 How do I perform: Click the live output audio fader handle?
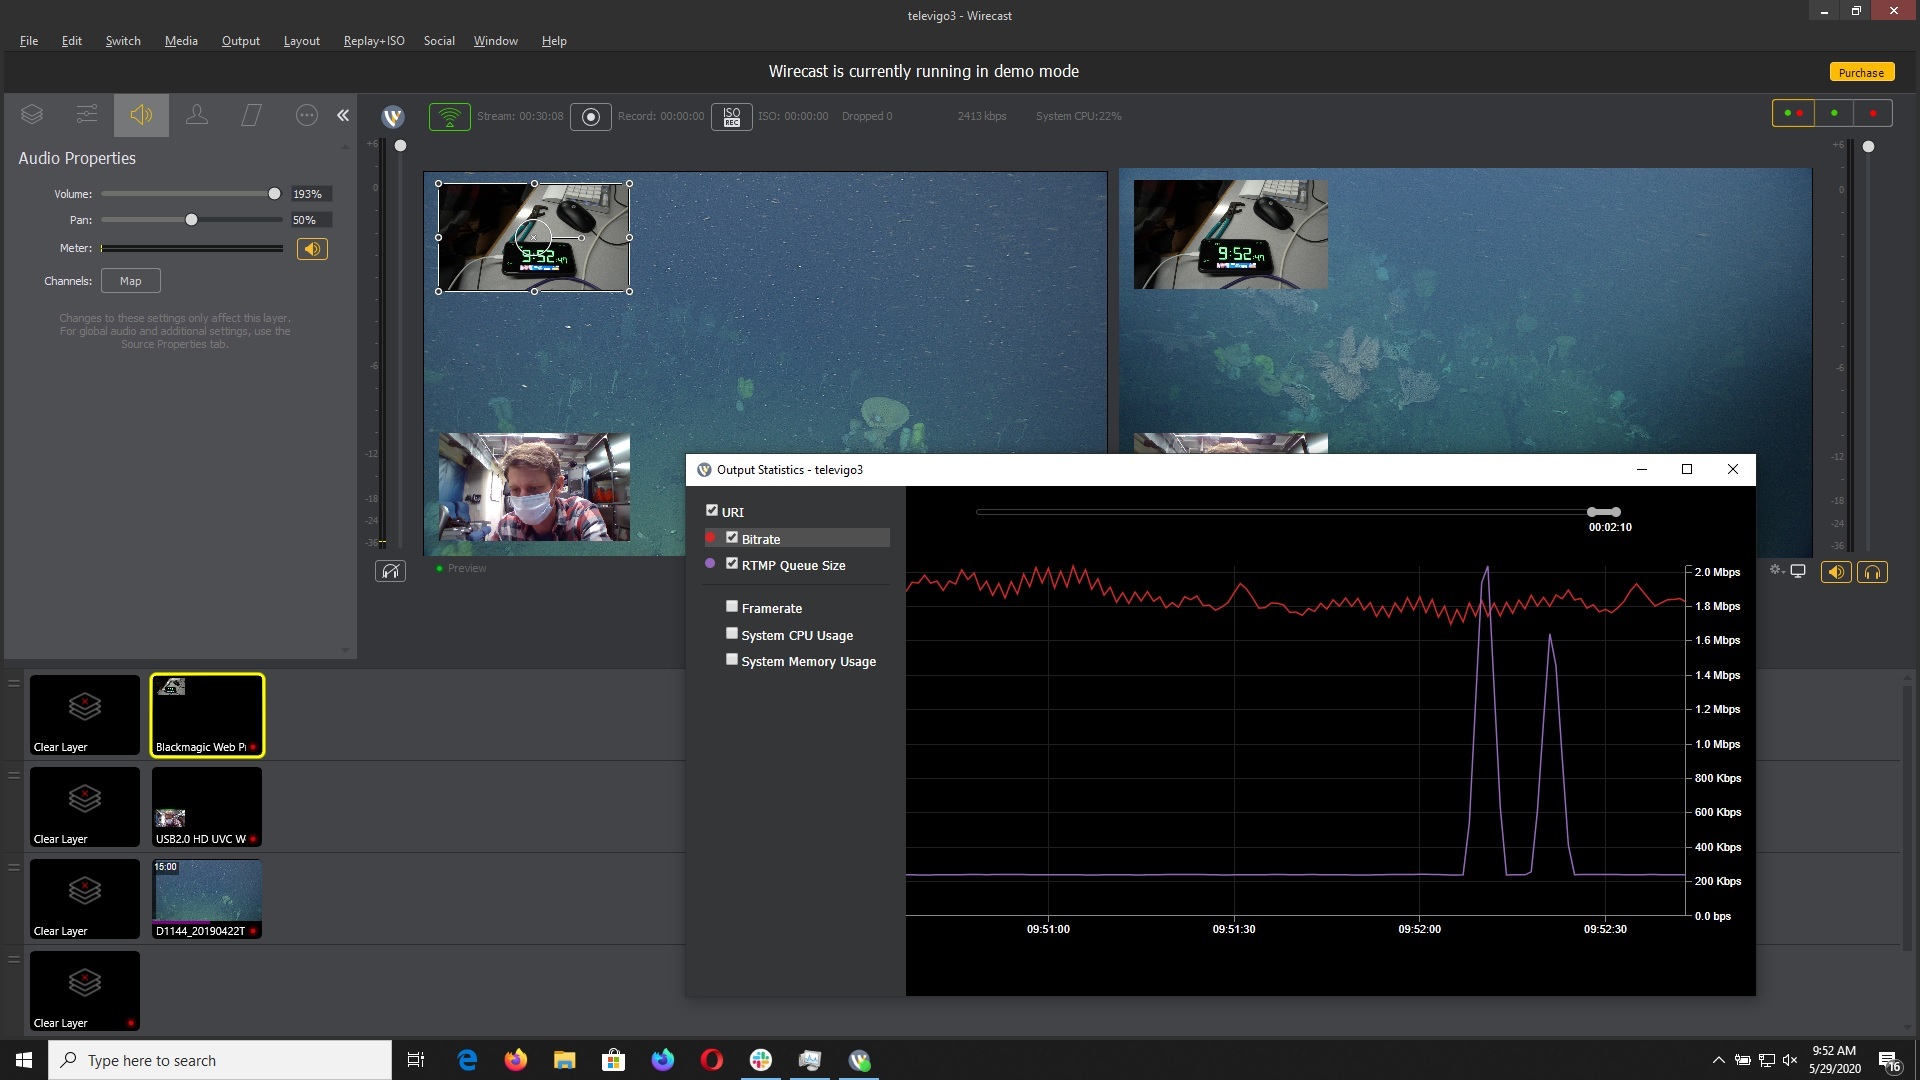point(1868,147)
